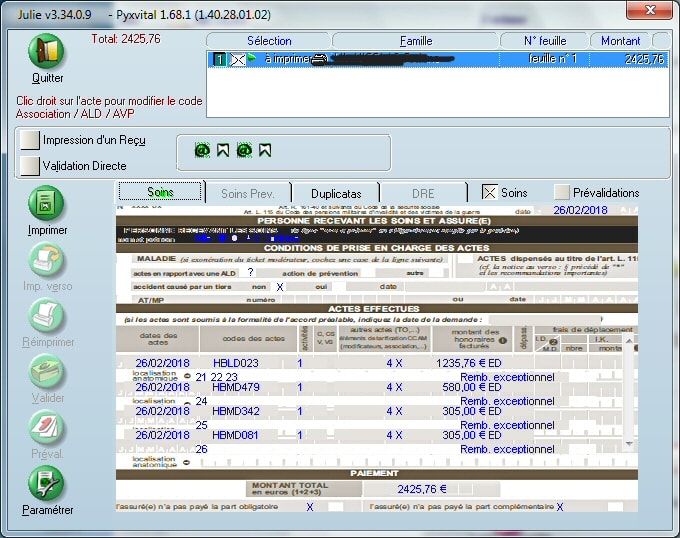680x538 pixels.
Task: Toggle the Impression d'un Reçu checkbox
Action: coord(30,140)
